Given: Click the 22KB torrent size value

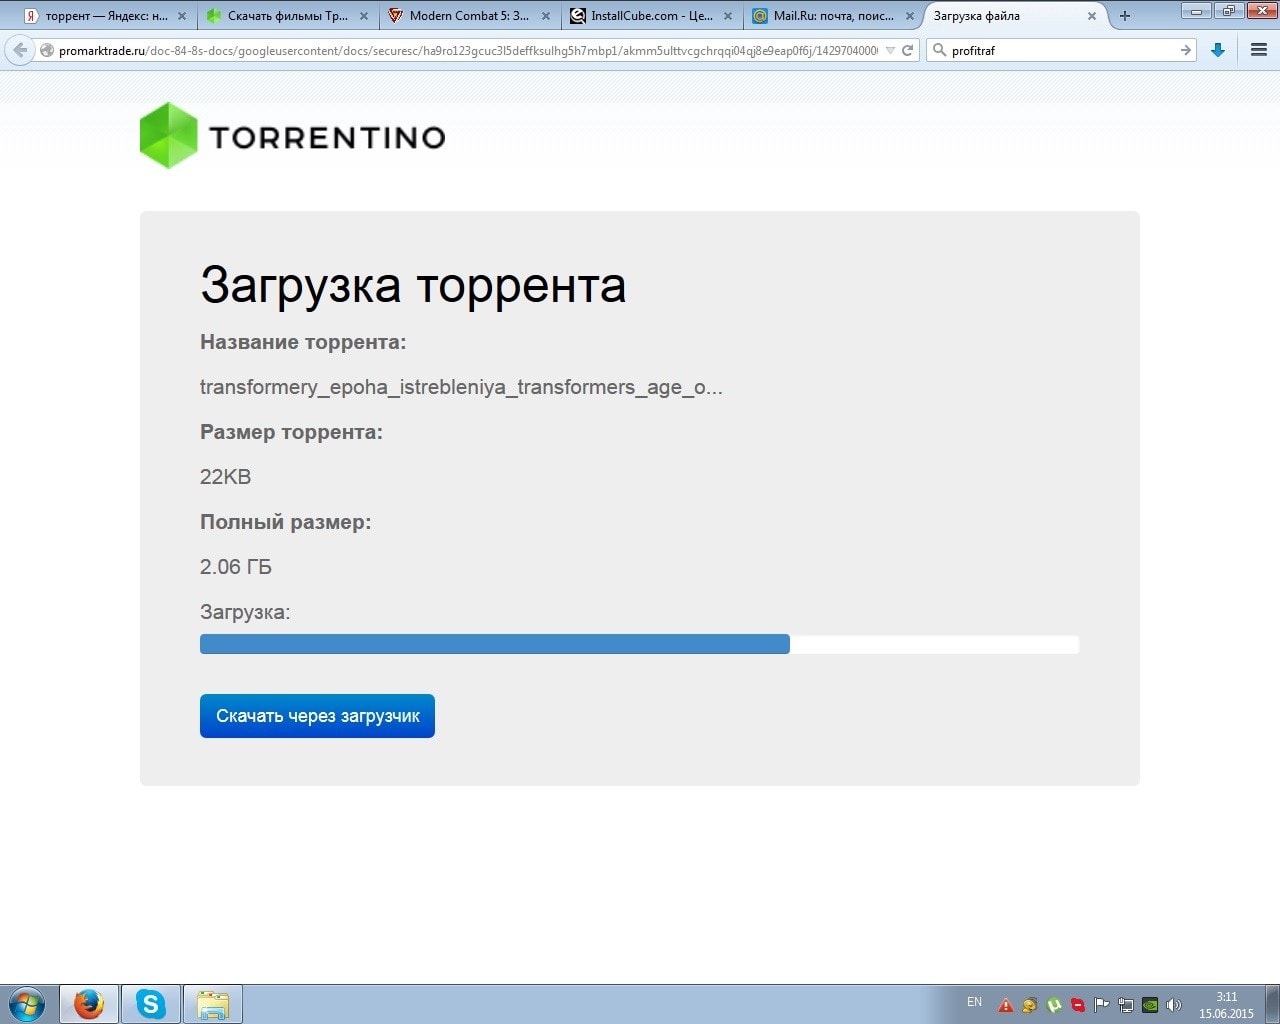Looking at the screenshot, I should pyautogui.click(x=225, y=477).
